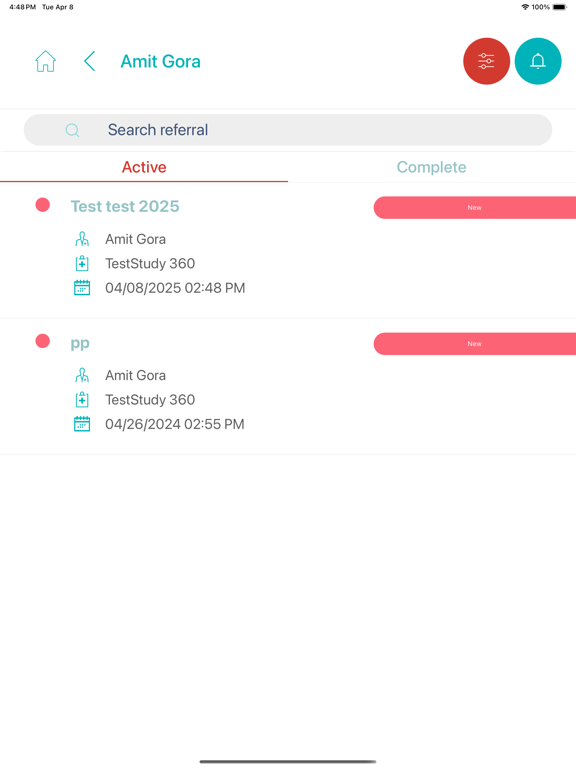Viewport: 576px width, 768px height.
Task: Click red status dot beside pp
Action: [43, 341]
